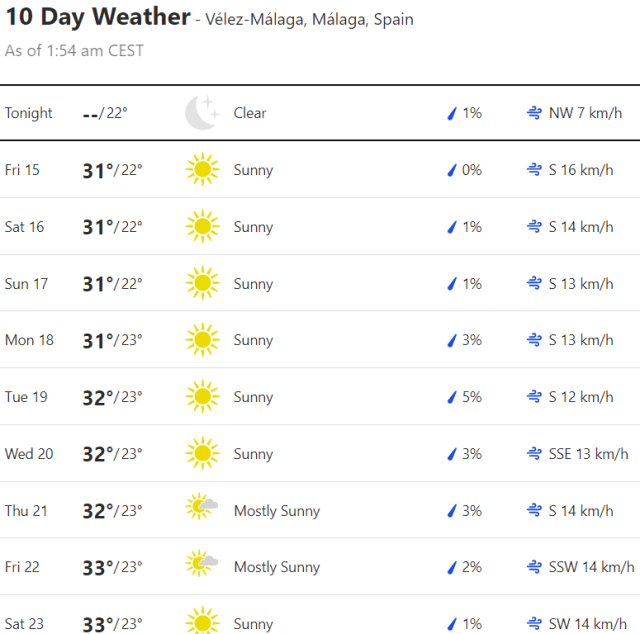Click the 5% precipitation value on Tue 19
Viewport: 640px width, 634px height.
[471, 397]
